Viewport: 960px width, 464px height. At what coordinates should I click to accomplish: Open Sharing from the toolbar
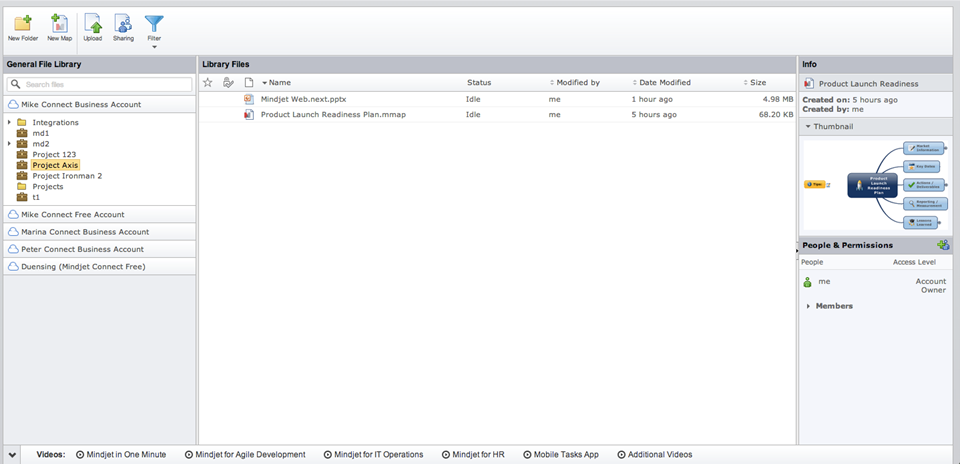(123, 26)
